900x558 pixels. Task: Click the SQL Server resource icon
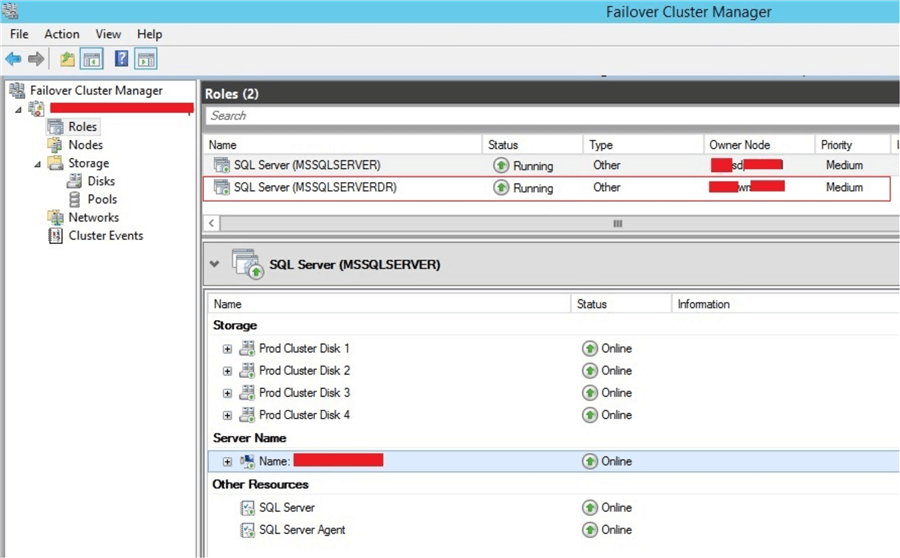tap(247, 507)
